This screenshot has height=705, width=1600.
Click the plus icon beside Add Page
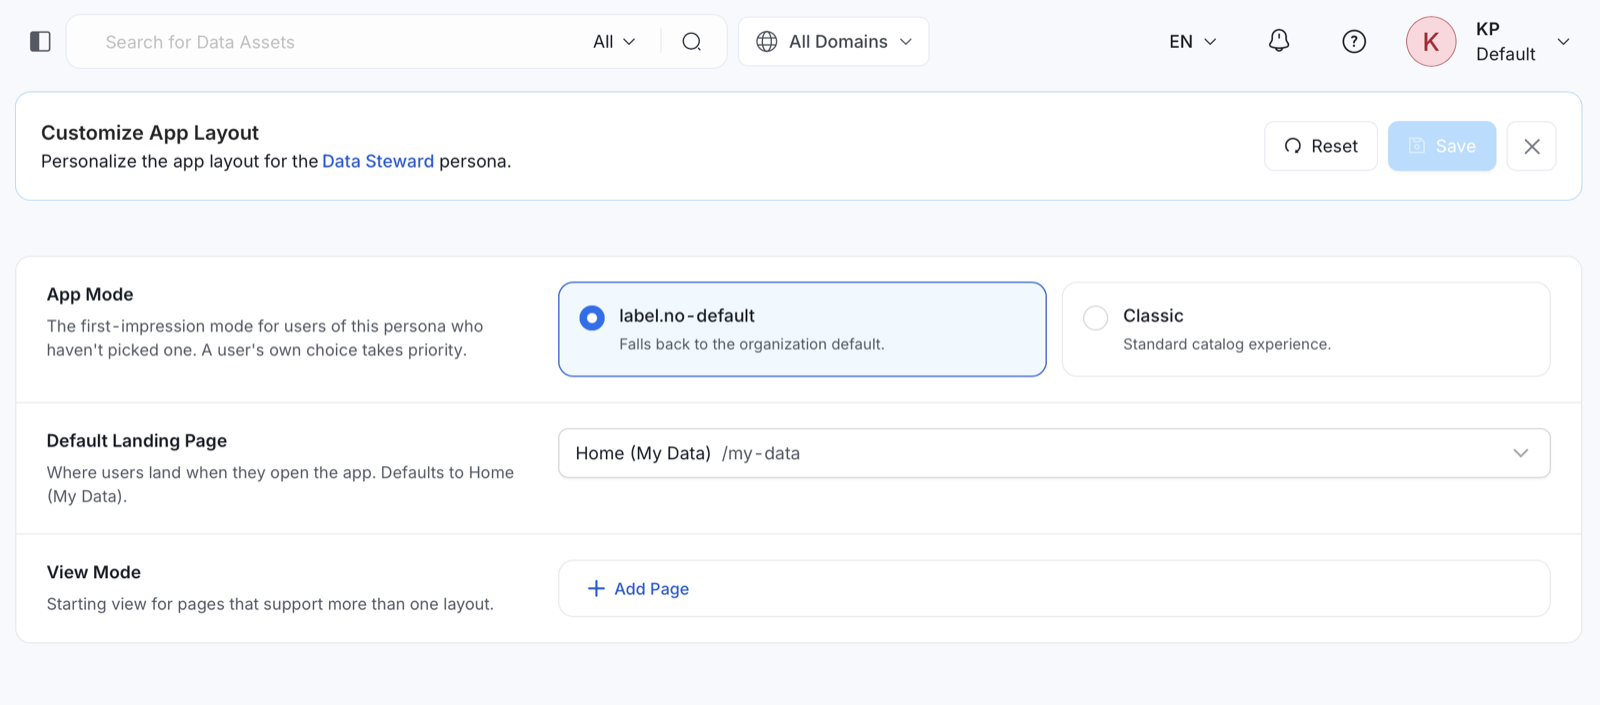[x=596, y=588]
